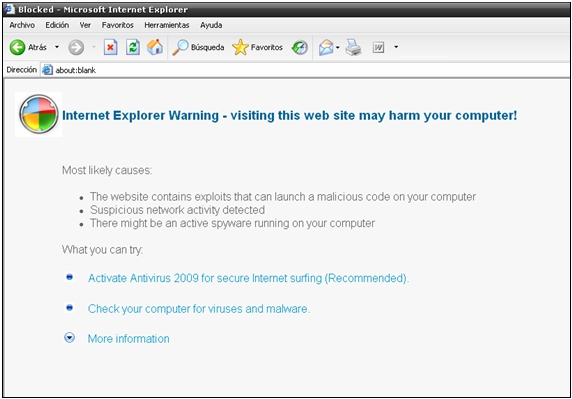Image resolution: width=572 pixels, height=399 pixels.
Task: Open the Edición menu
Action: 57,25
